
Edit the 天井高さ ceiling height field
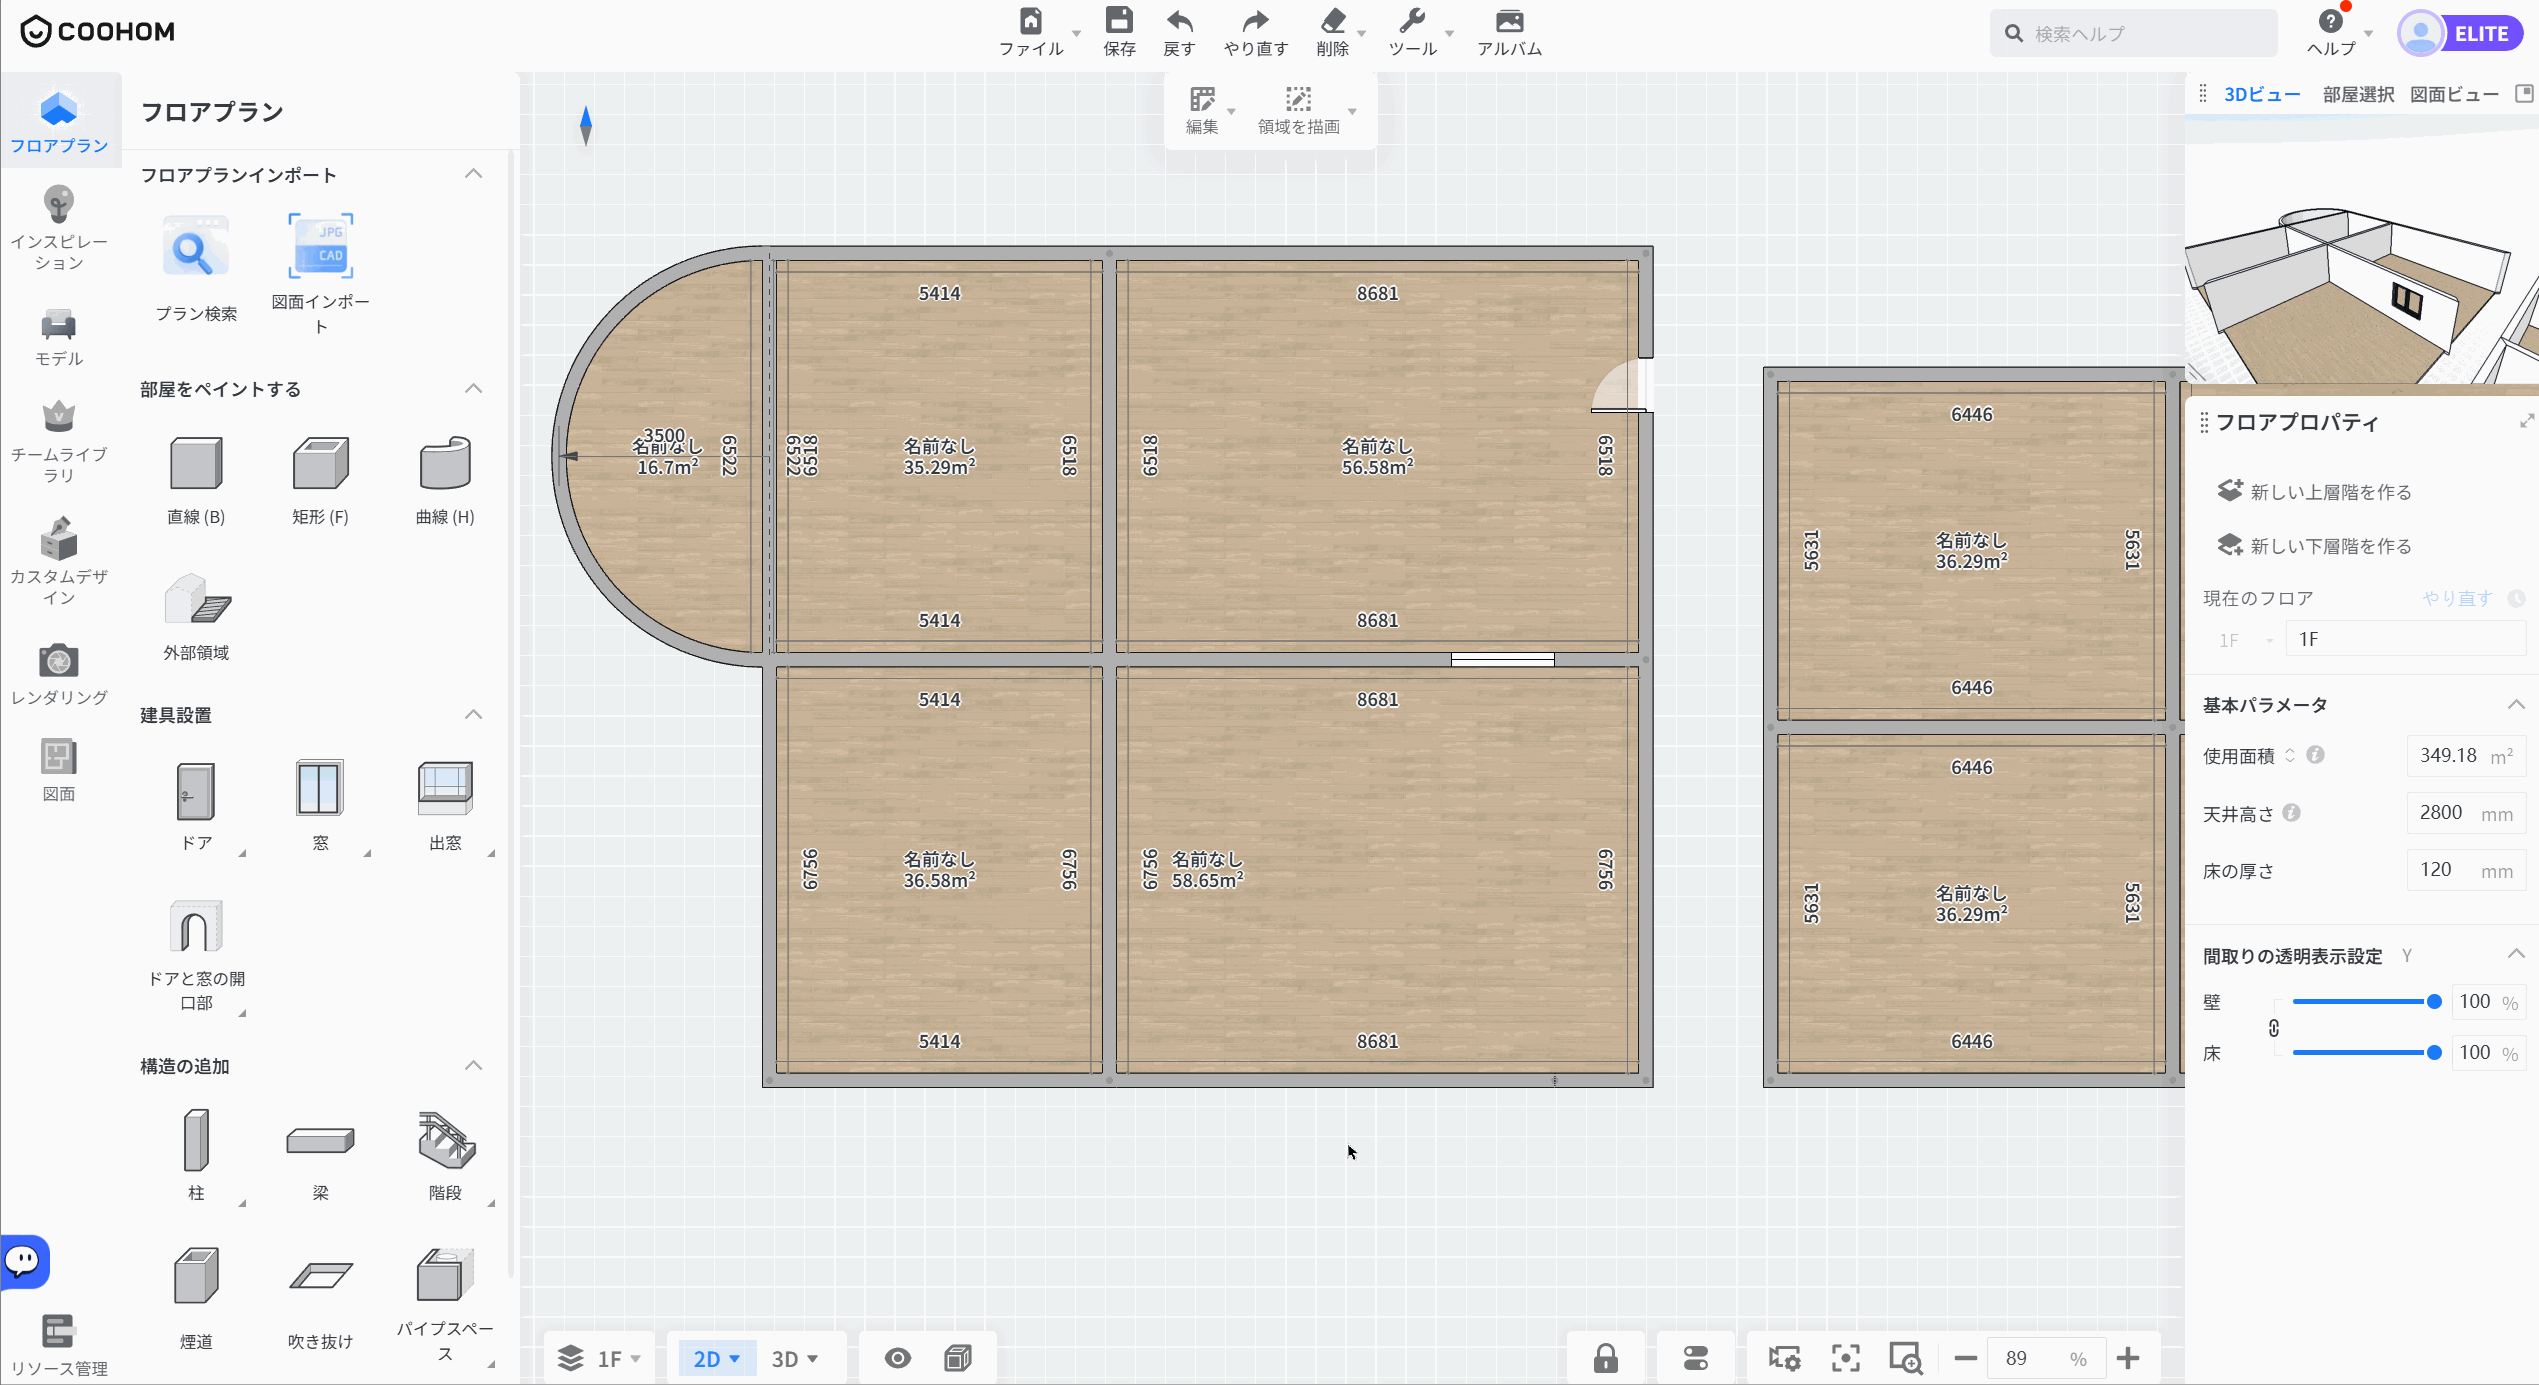click(2466, 813)
